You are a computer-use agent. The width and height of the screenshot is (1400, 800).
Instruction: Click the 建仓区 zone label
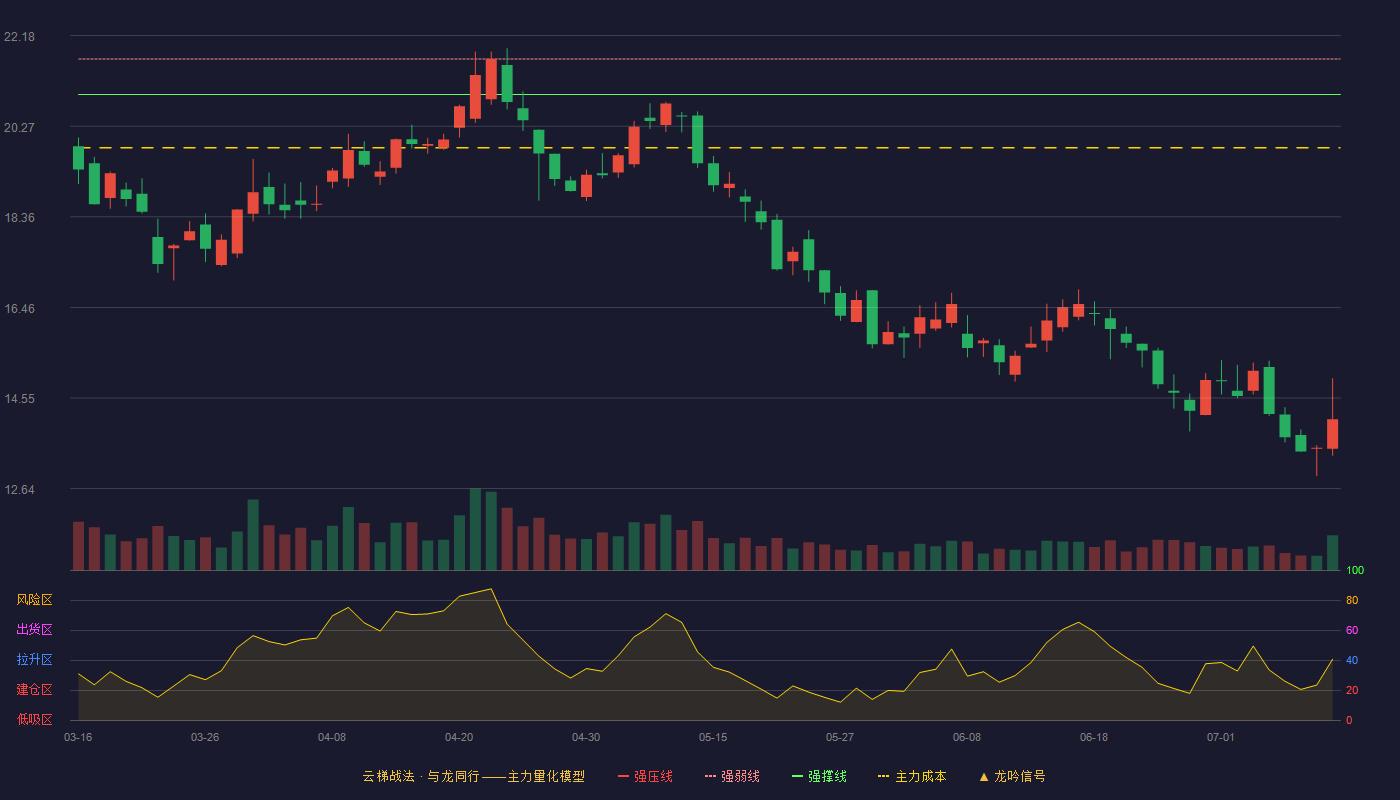coord(34,690)
